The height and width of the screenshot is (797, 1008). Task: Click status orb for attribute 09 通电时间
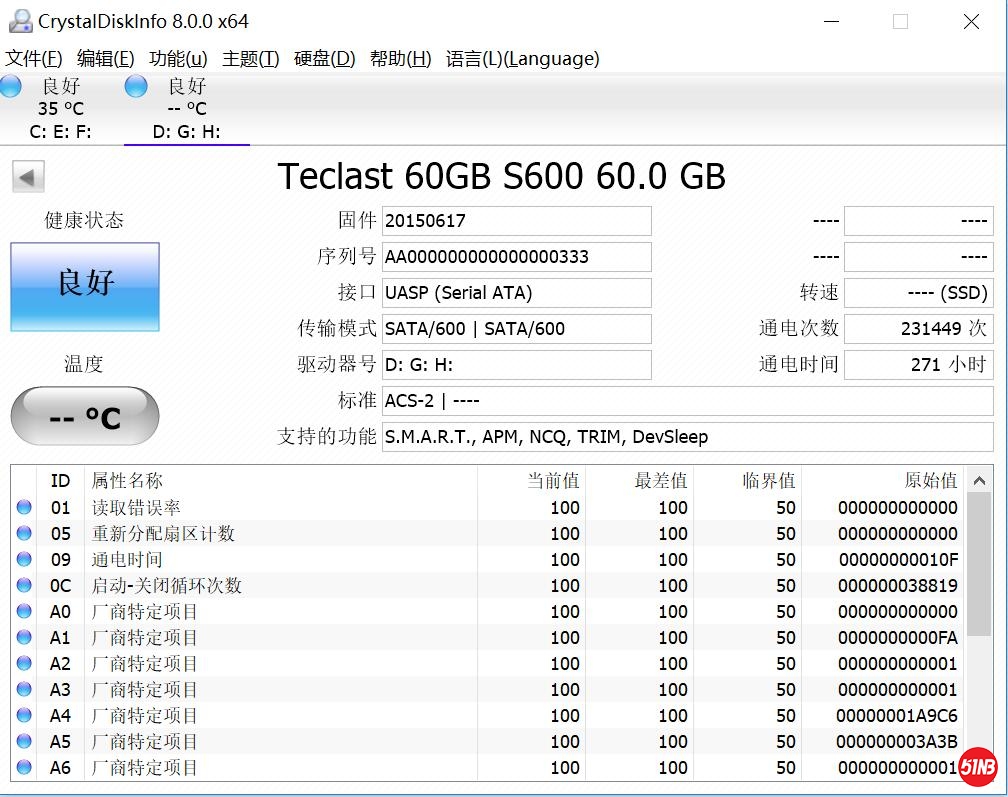[24, 560]
